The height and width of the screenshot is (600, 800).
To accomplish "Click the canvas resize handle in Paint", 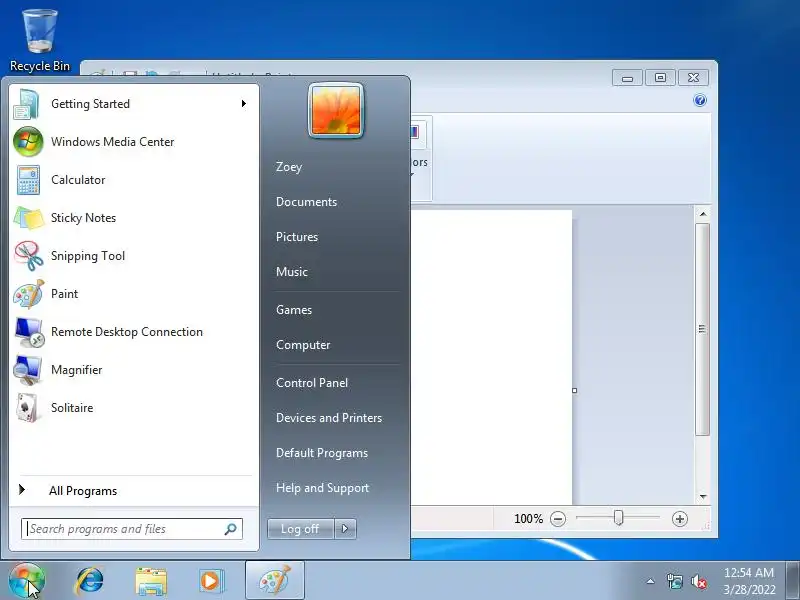I will (x=574, y=390).
